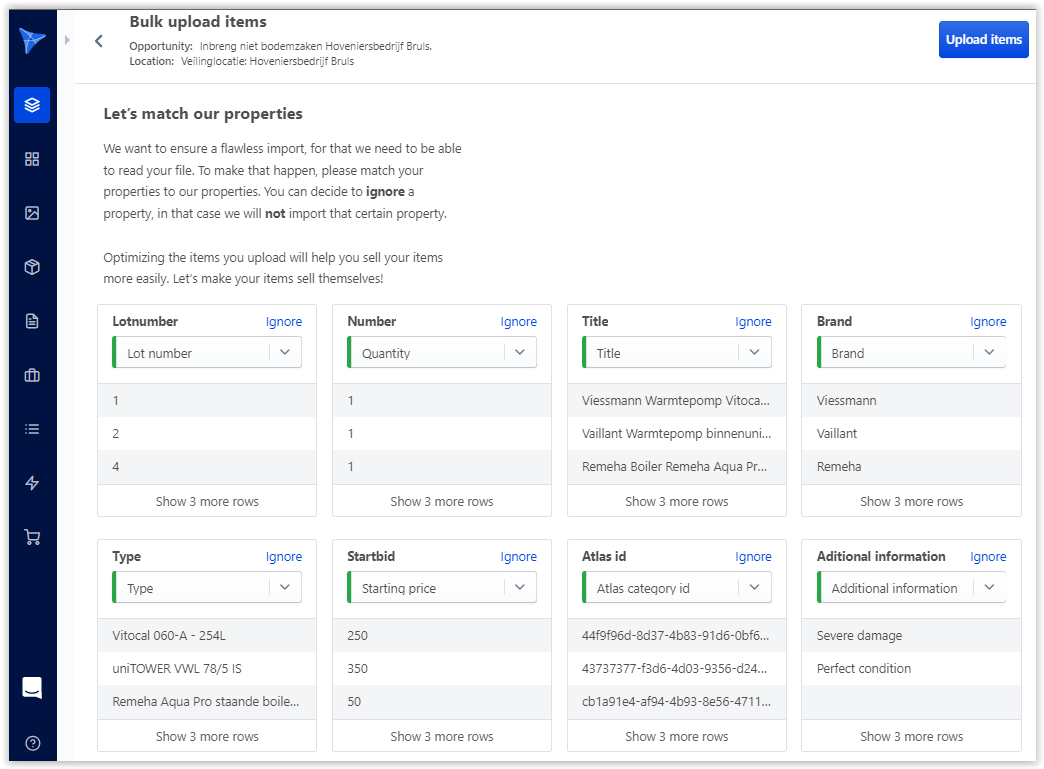This screenshot has height=769, width=1044.
Task: Open the chat inbox icon in sidebar
Action: coord(32,688)
